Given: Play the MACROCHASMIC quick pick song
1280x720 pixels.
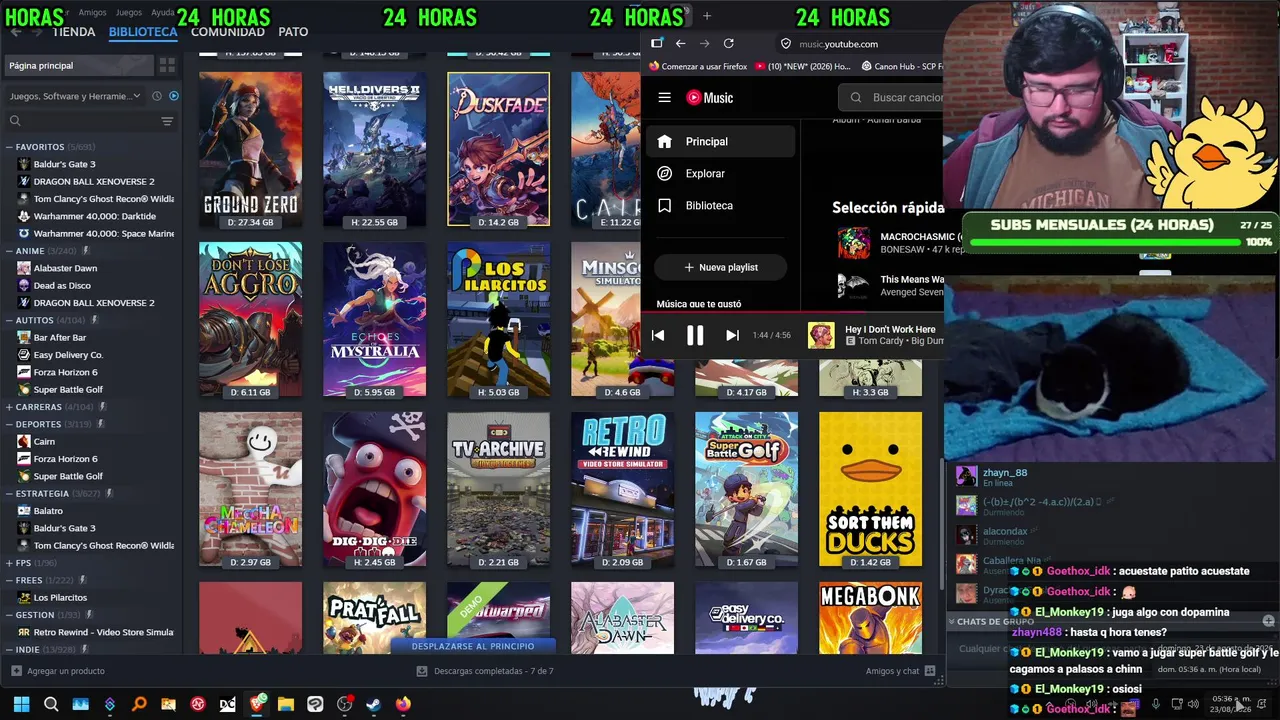Looking at the screenshot, I should point(854,243).
